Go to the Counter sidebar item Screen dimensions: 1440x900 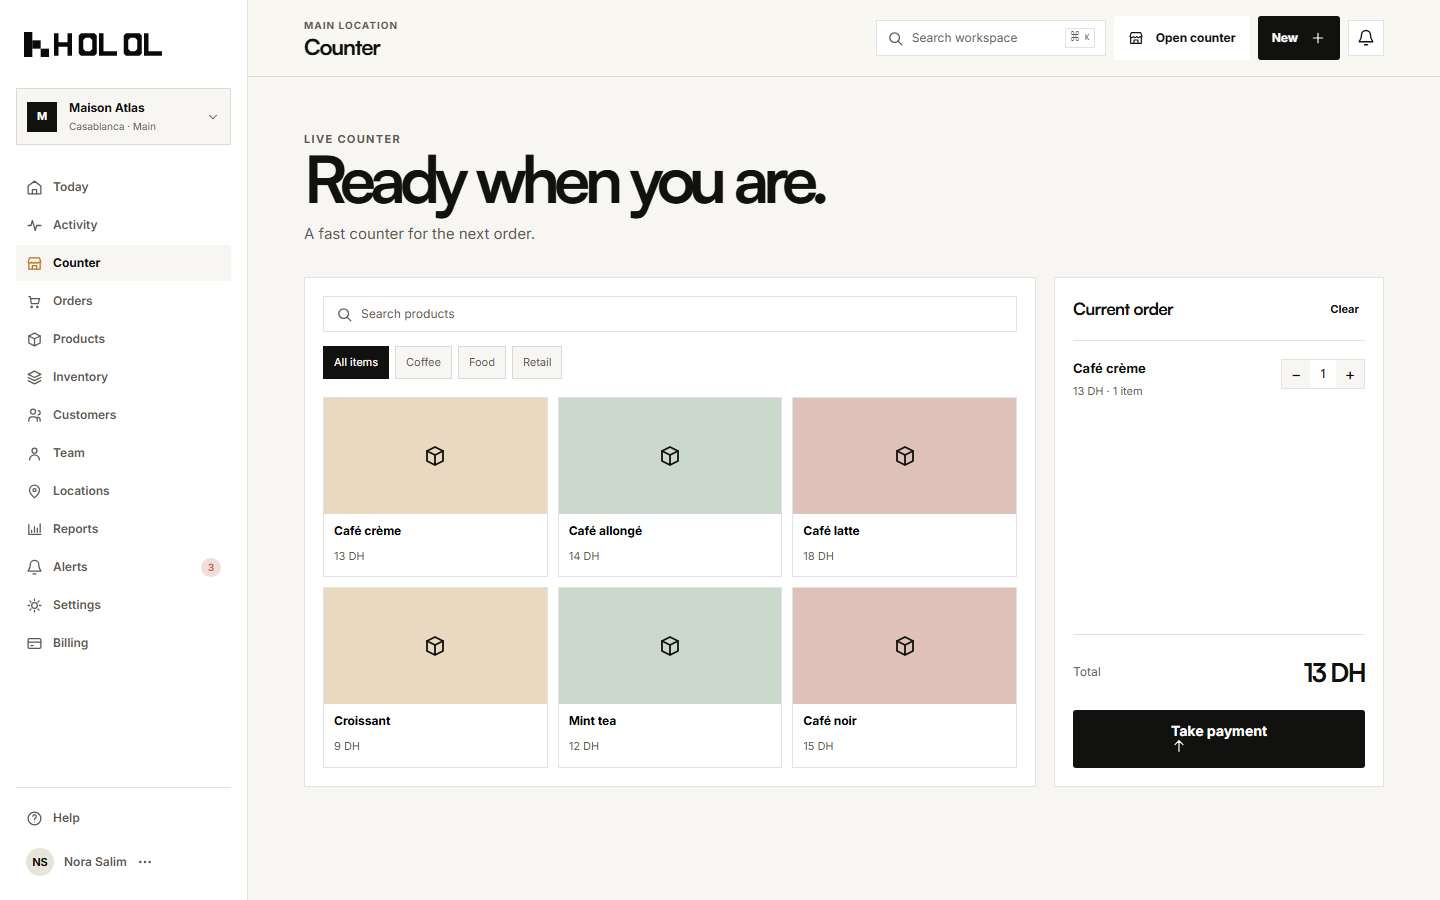coord(123,263)
